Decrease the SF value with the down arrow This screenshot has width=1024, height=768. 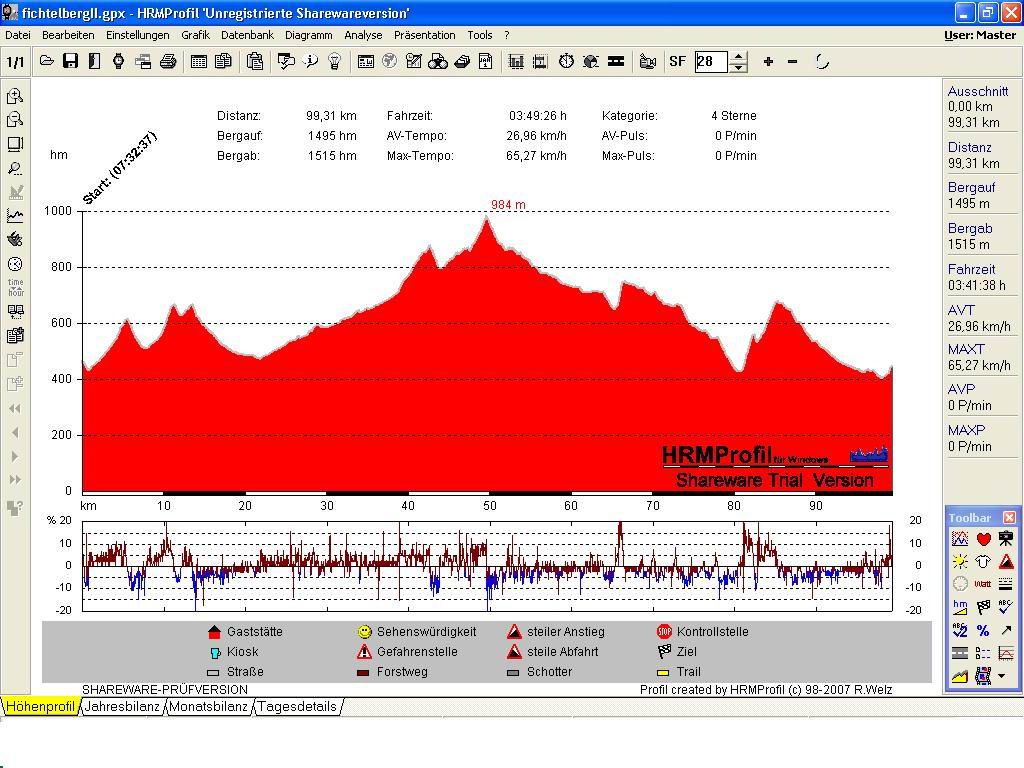coord(738,67)
